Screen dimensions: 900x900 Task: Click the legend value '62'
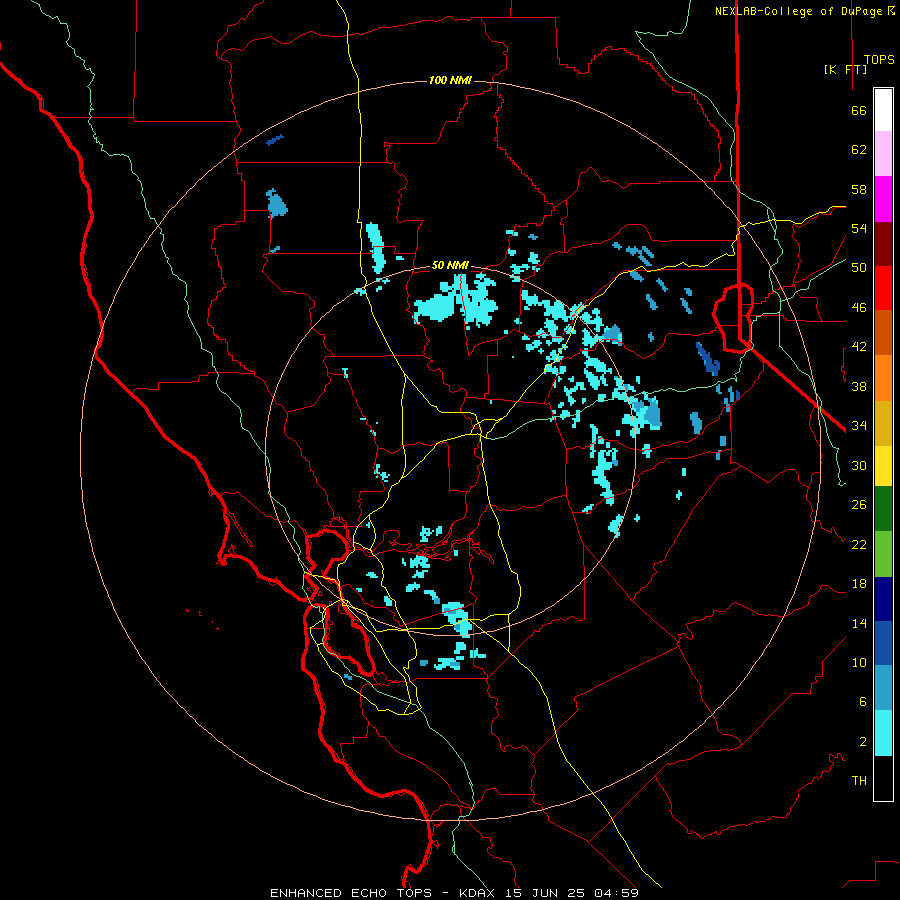pyautogui.click(x=859, y=150)
